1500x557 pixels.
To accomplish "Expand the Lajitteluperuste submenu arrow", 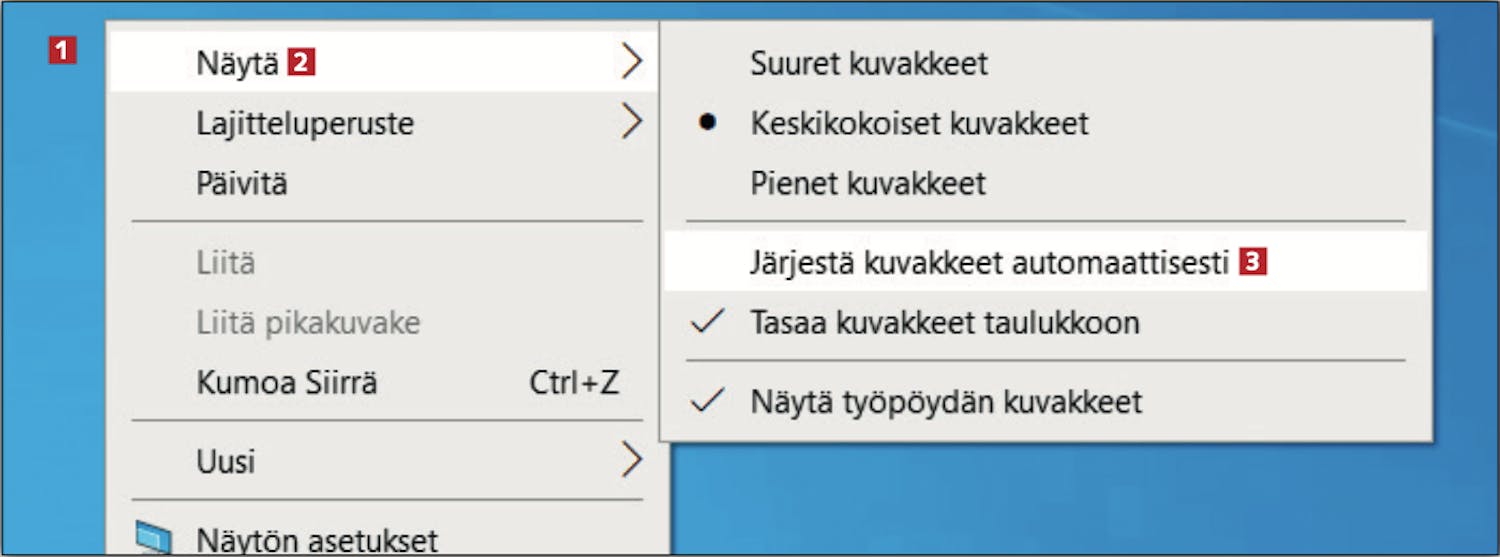I will 630,123.
